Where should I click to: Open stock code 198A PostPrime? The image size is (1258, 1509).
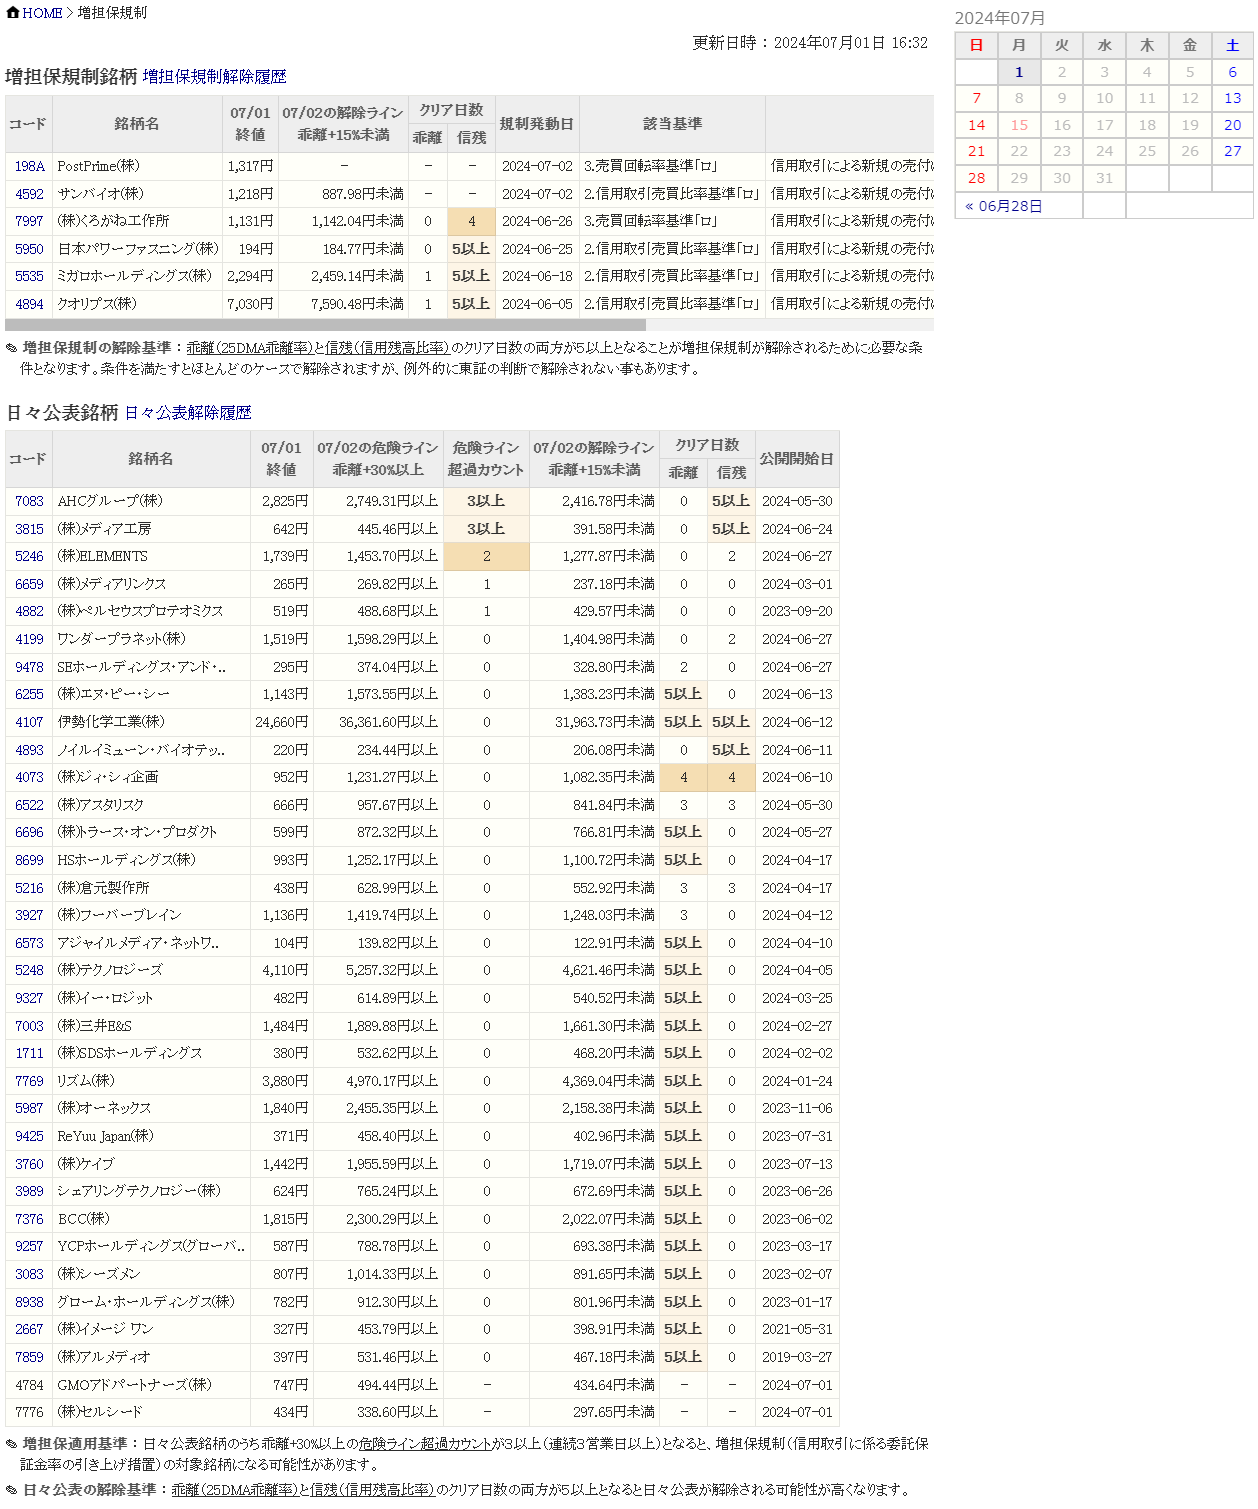pyautogui.click(x=29, y=166)
